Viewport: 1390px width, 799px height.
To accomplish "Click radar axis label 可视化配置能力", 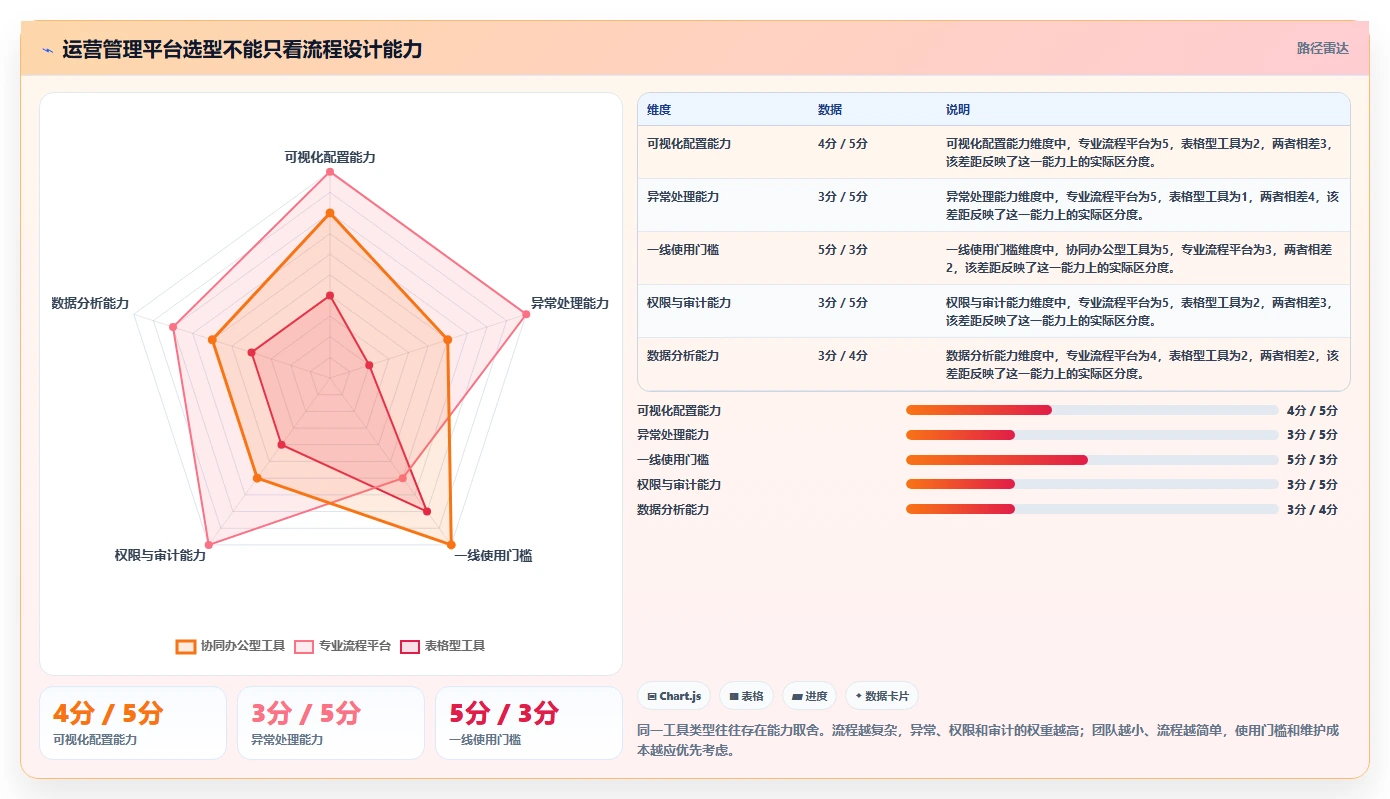I will (x=329, y=157).
